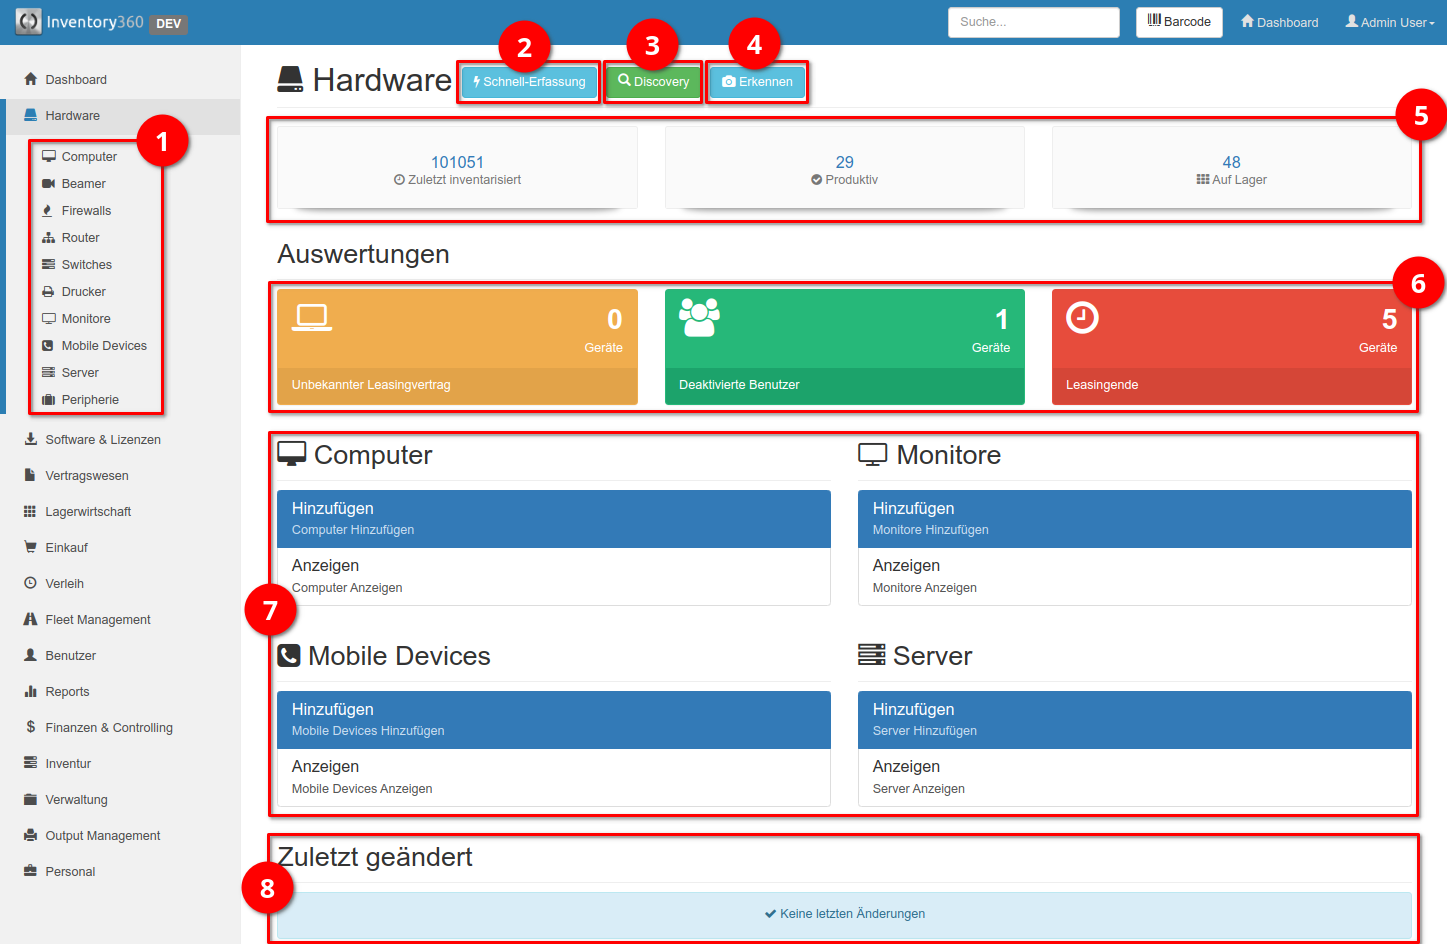This screenshot has width=1447, height=944.
Task: Open the Fleet Management section
Action: [97, 619]
